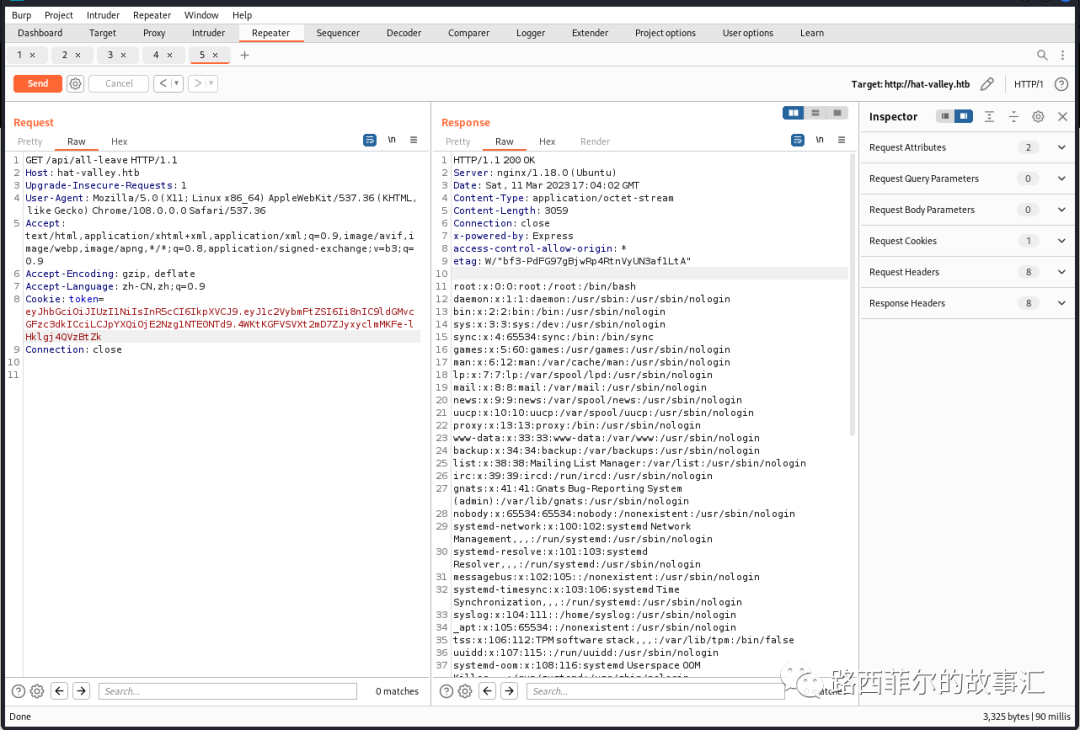Select Response Render view tab
Image resolution: width=1080 pixels, height=730 pixels.
coord(595,141)
